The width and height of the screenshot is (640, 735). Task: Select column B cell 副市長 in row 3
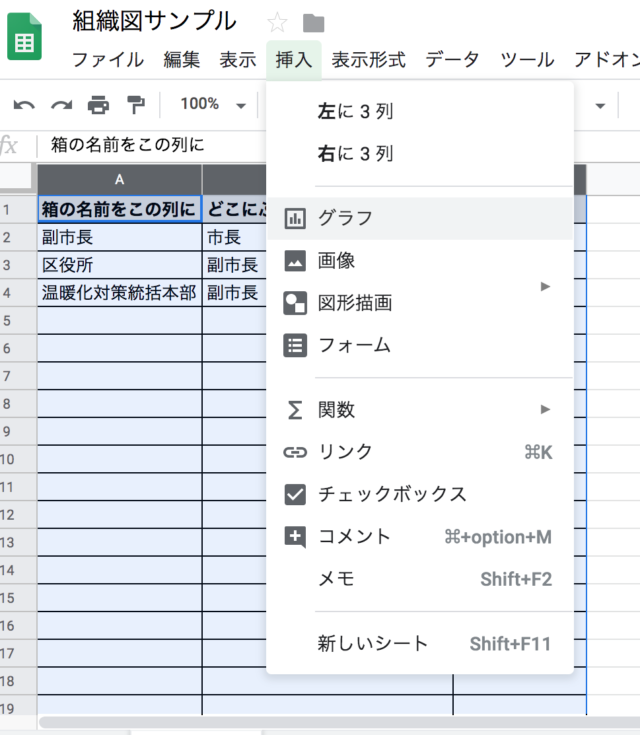(234, 265)
